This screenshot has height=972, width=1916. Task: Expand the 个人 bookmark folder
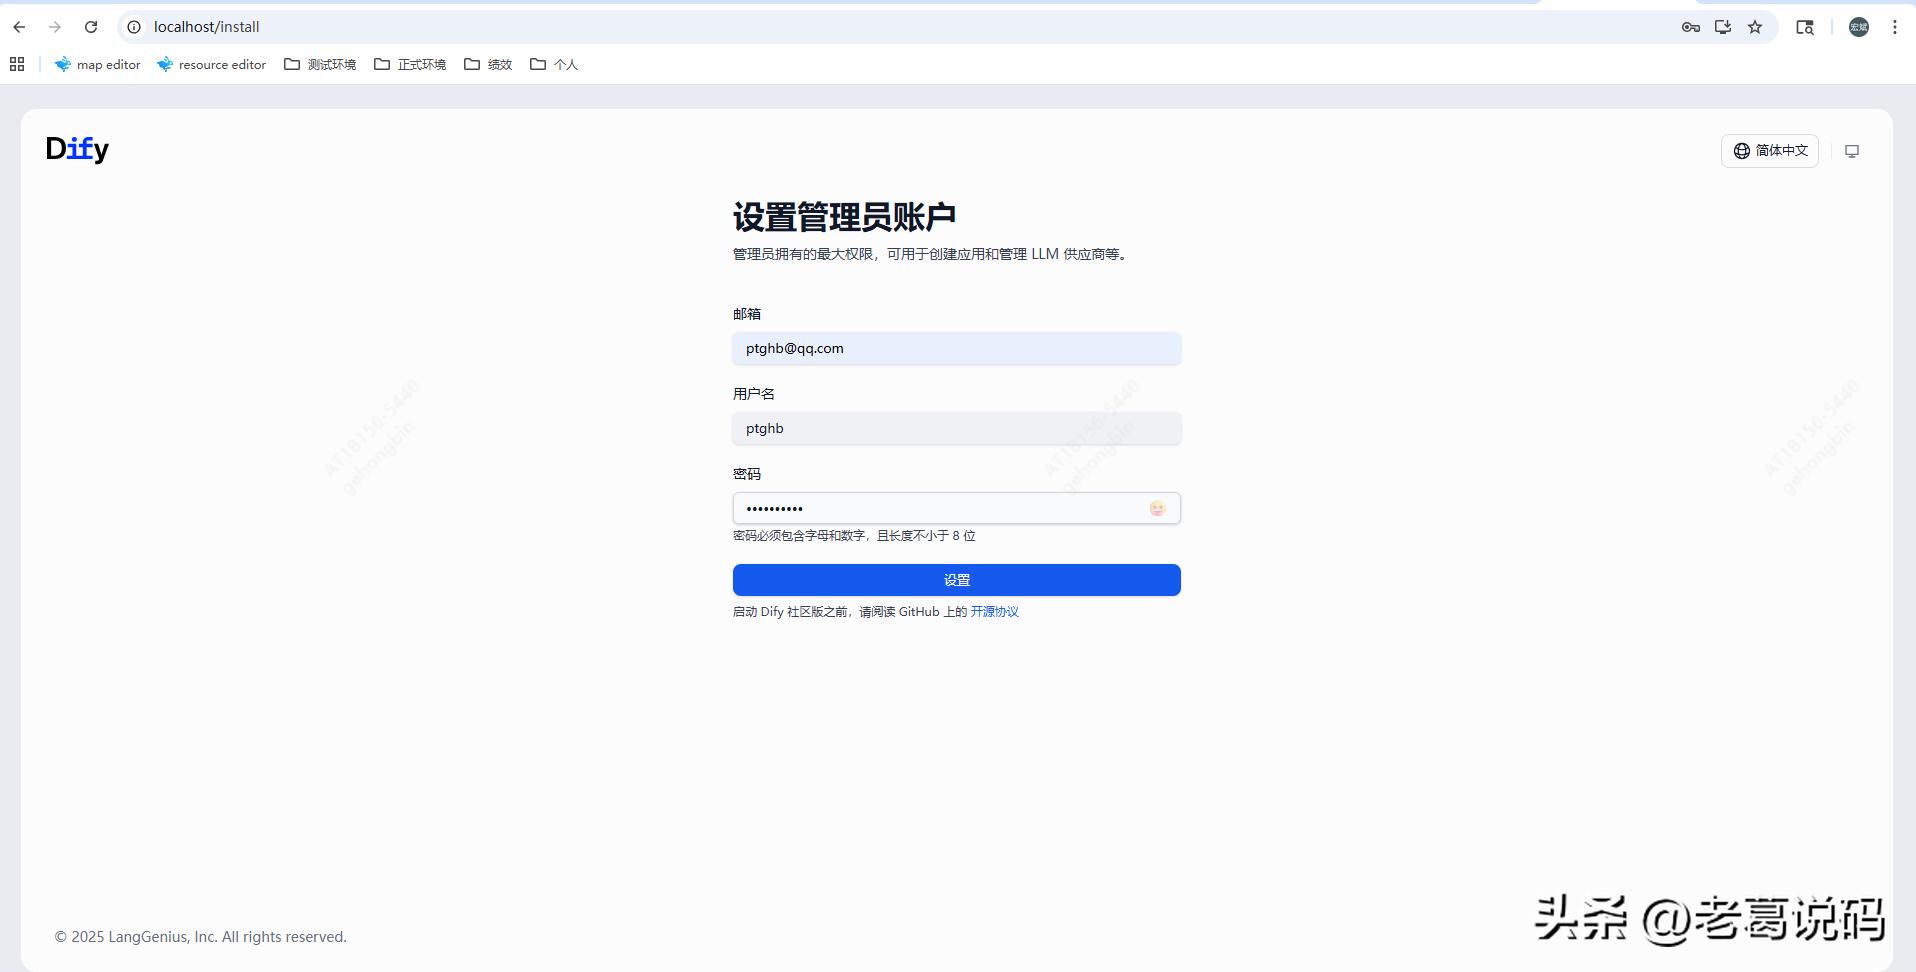click(554, 64)
